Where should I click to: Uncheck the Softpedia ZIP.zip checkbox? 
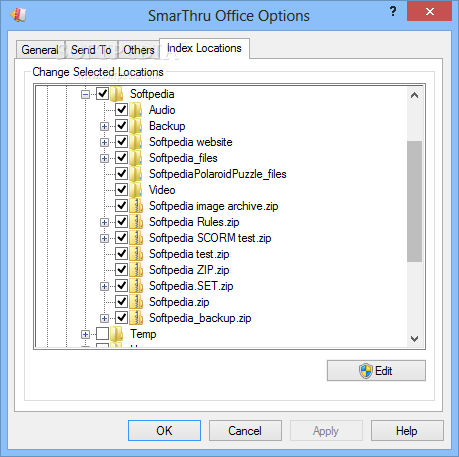(121, 270)
